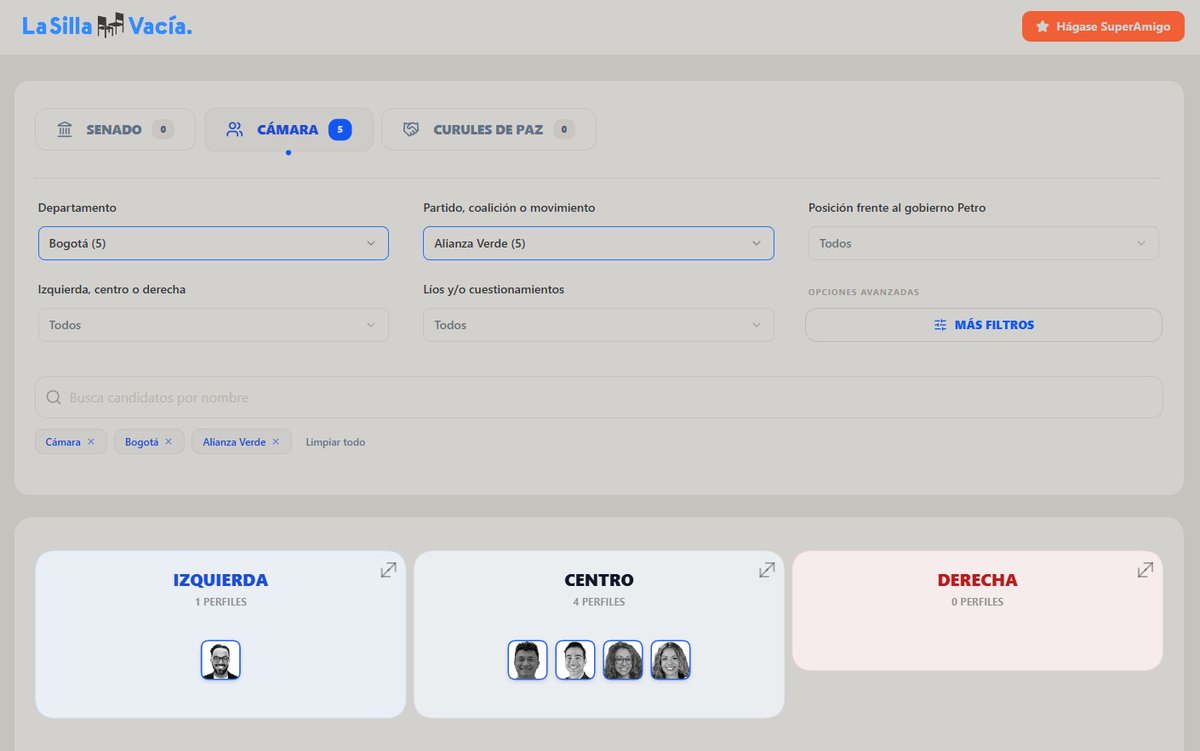Open third candidate photo with glasses under Centro
The width and height of the screenshot is (1200, 751).
[623, 660]
